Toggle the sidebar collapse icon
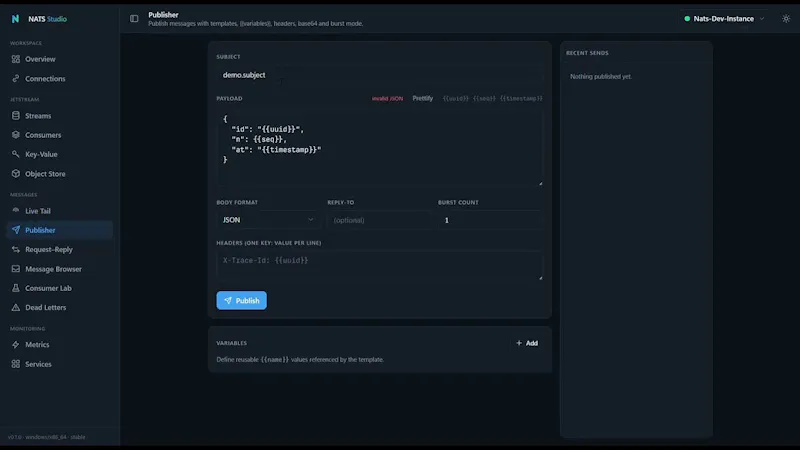This screenshot has height=450, width=800. [134, 19]
